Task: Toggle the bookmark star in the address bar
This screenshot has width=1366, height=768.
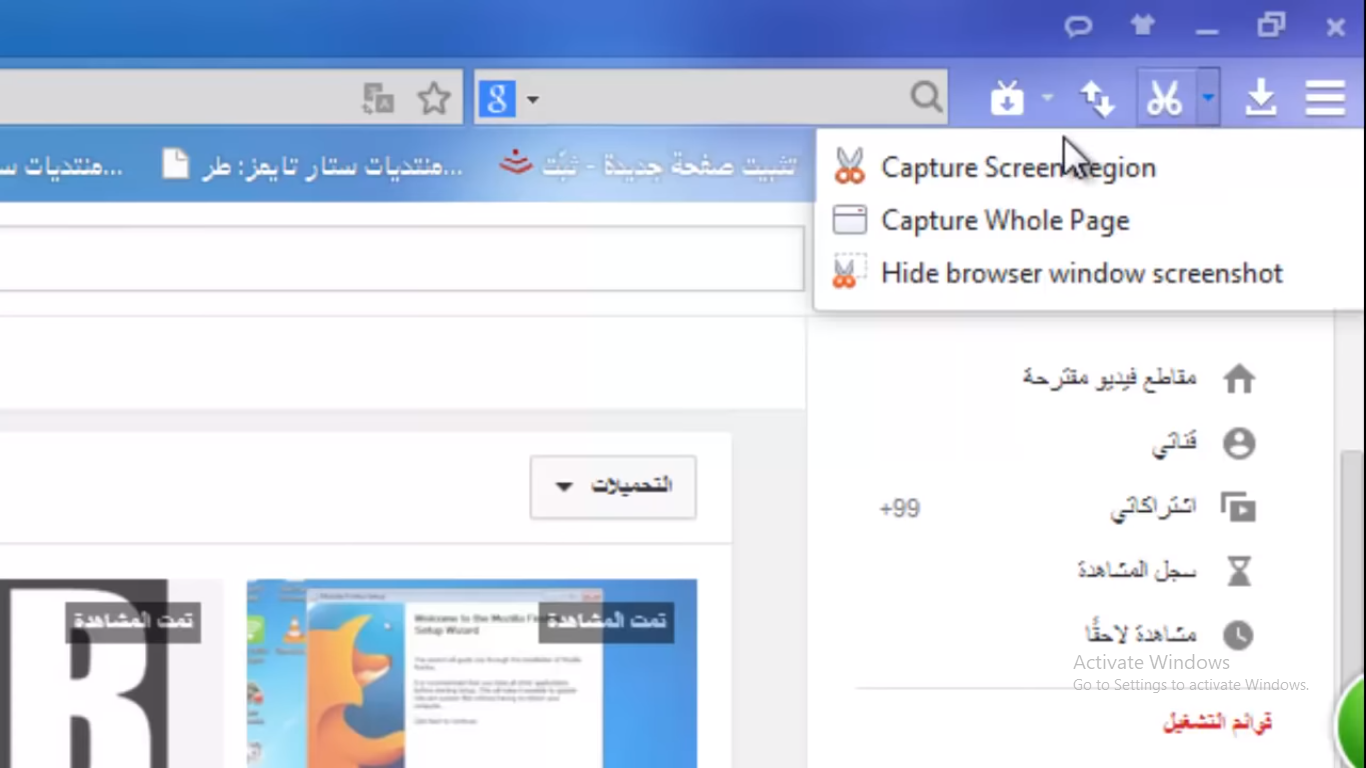Action: coord(434,97)
